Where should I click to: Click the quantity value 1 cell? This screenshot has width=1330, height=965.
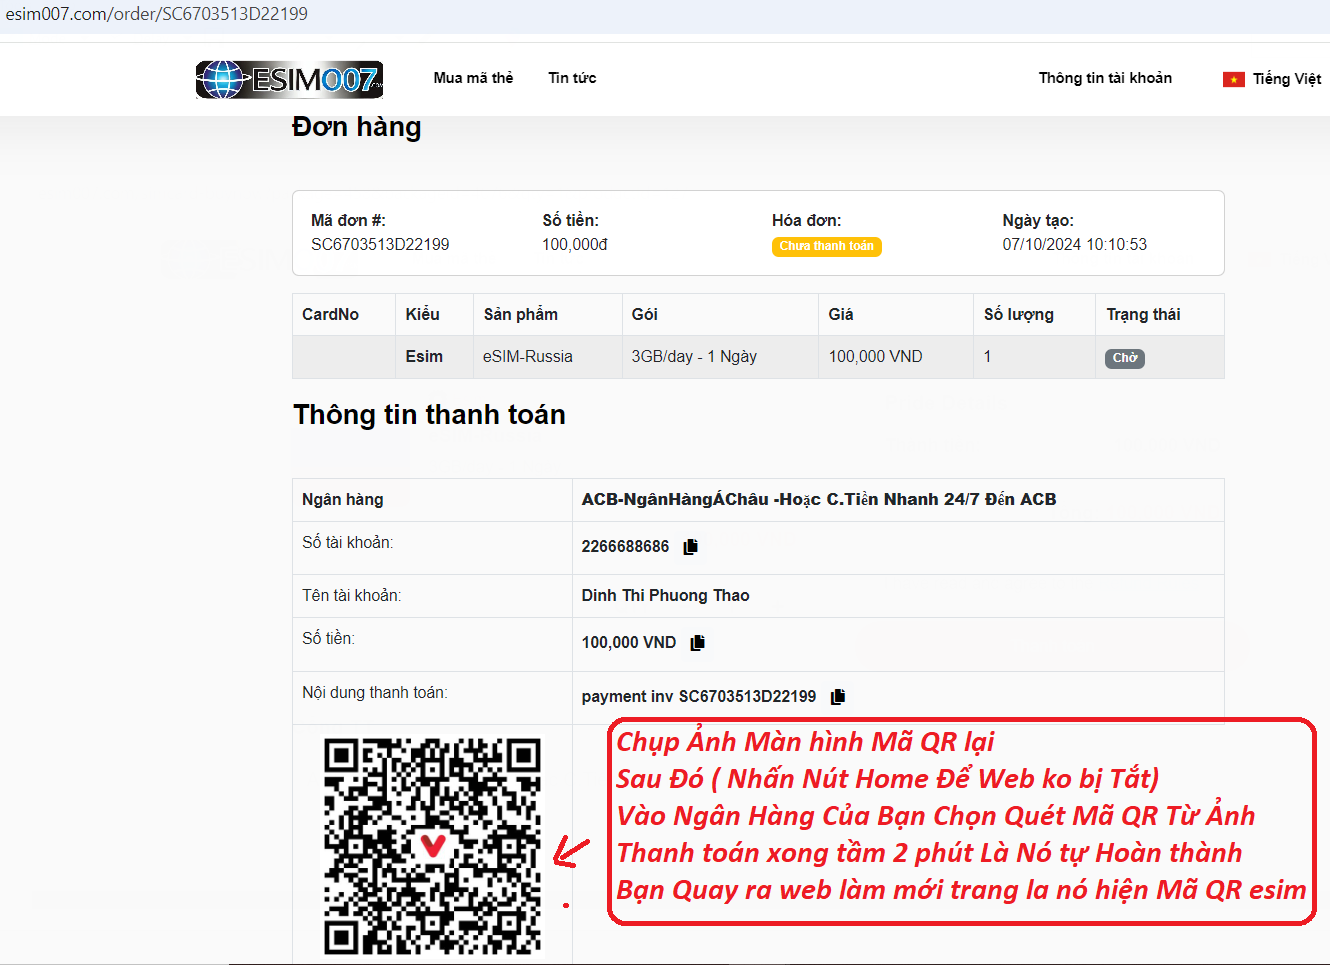[1034, 357]
